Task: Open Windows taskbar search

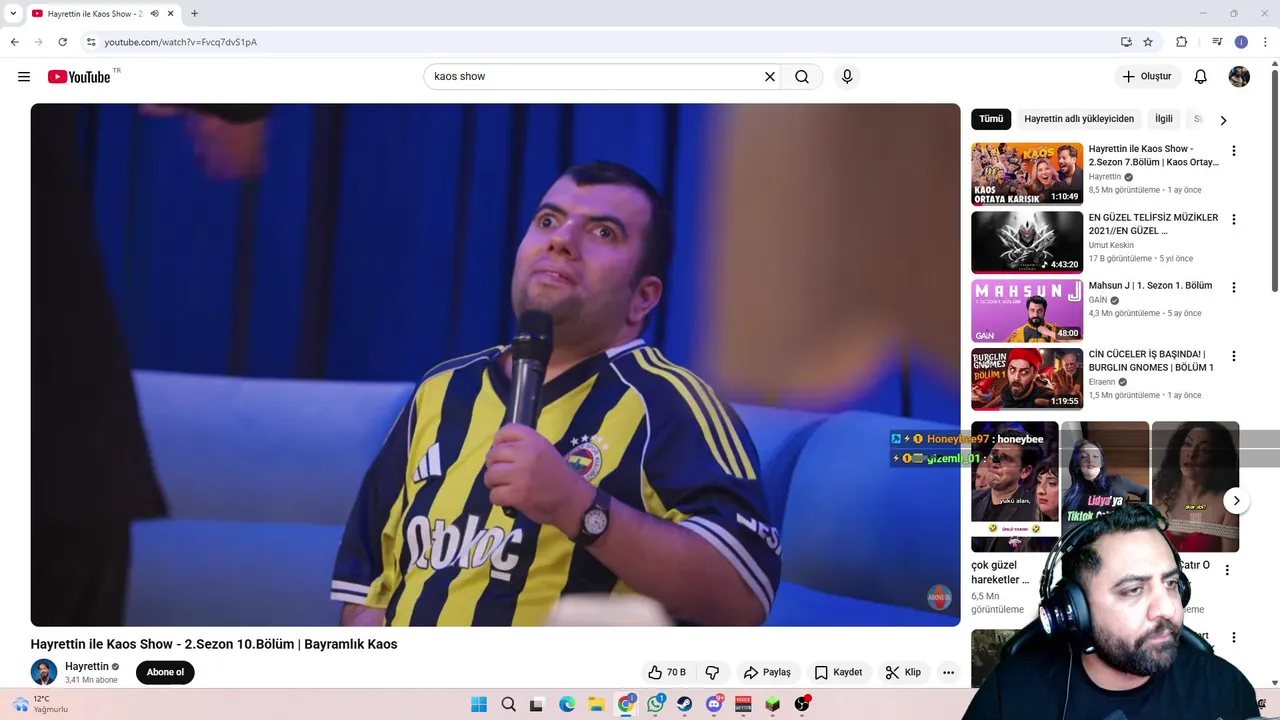Action: [508, 705]
